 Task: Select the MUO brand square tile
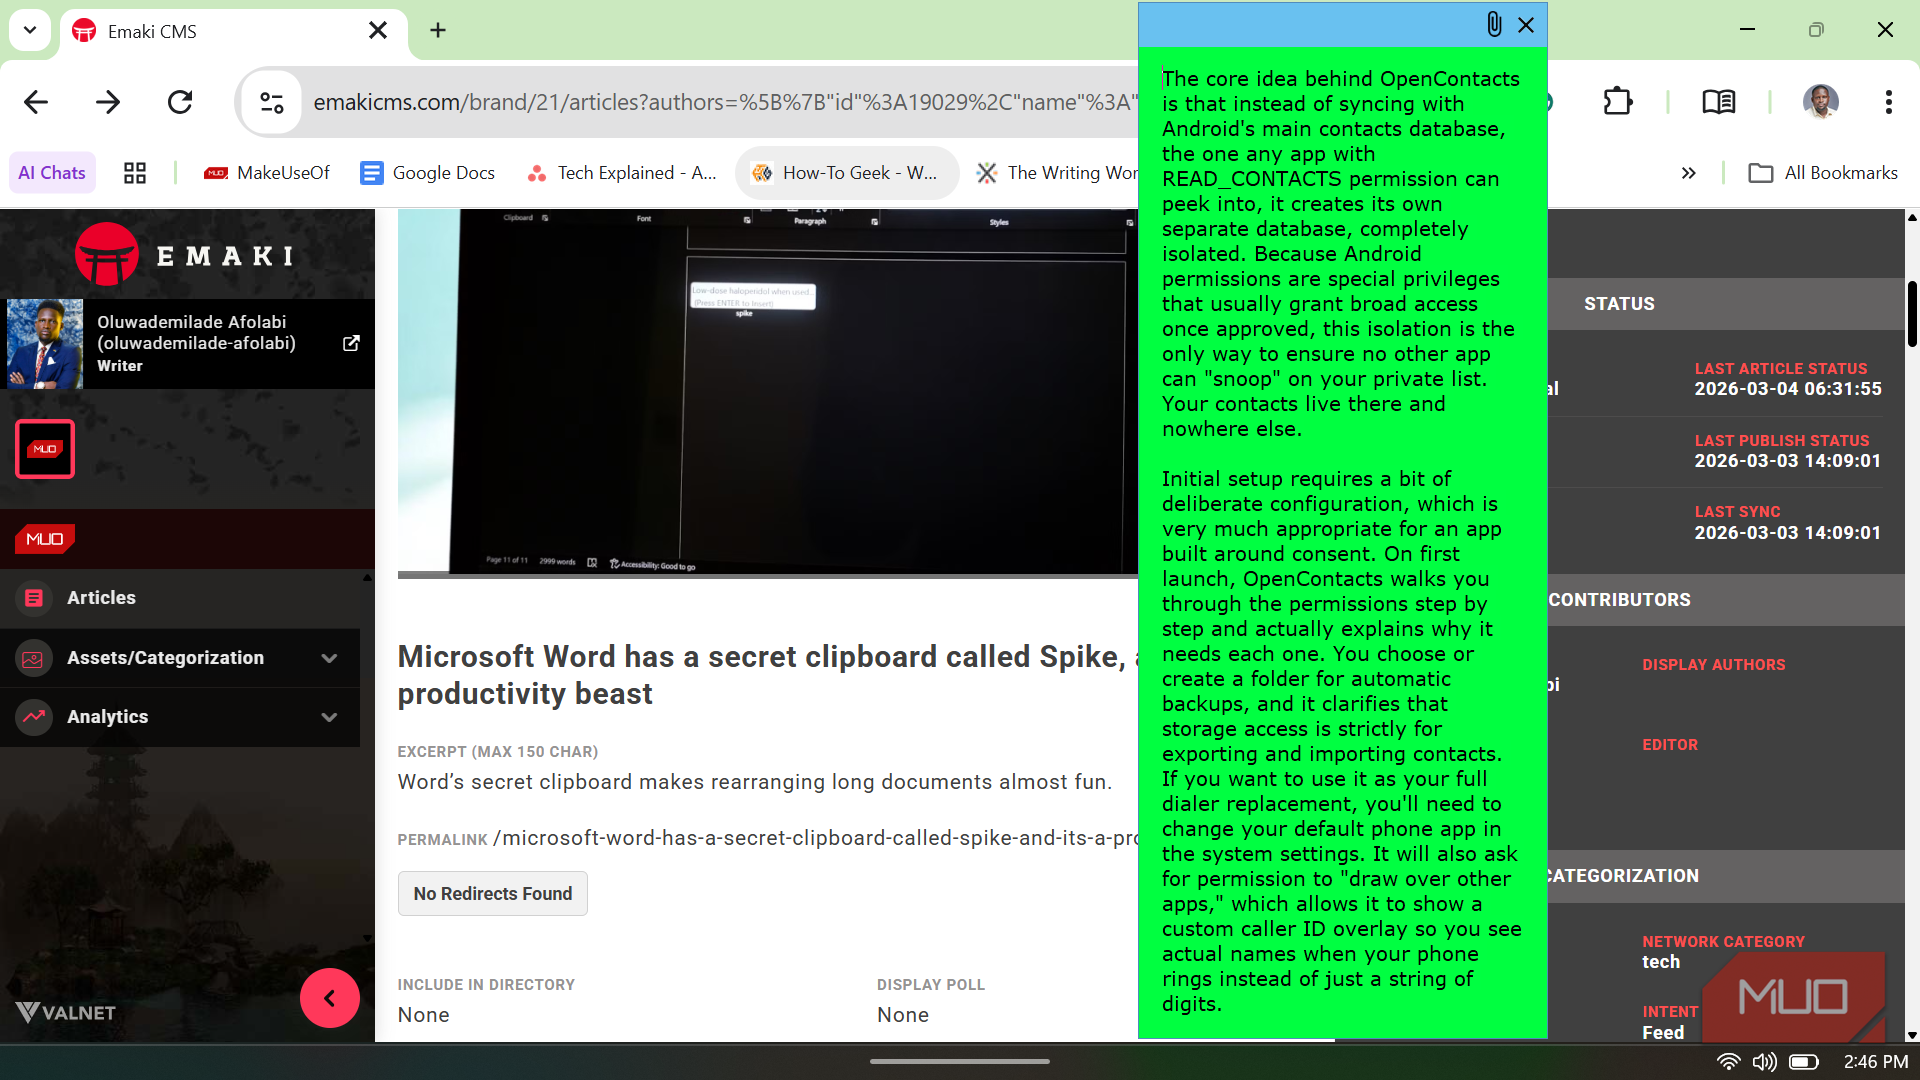point(45,449)
